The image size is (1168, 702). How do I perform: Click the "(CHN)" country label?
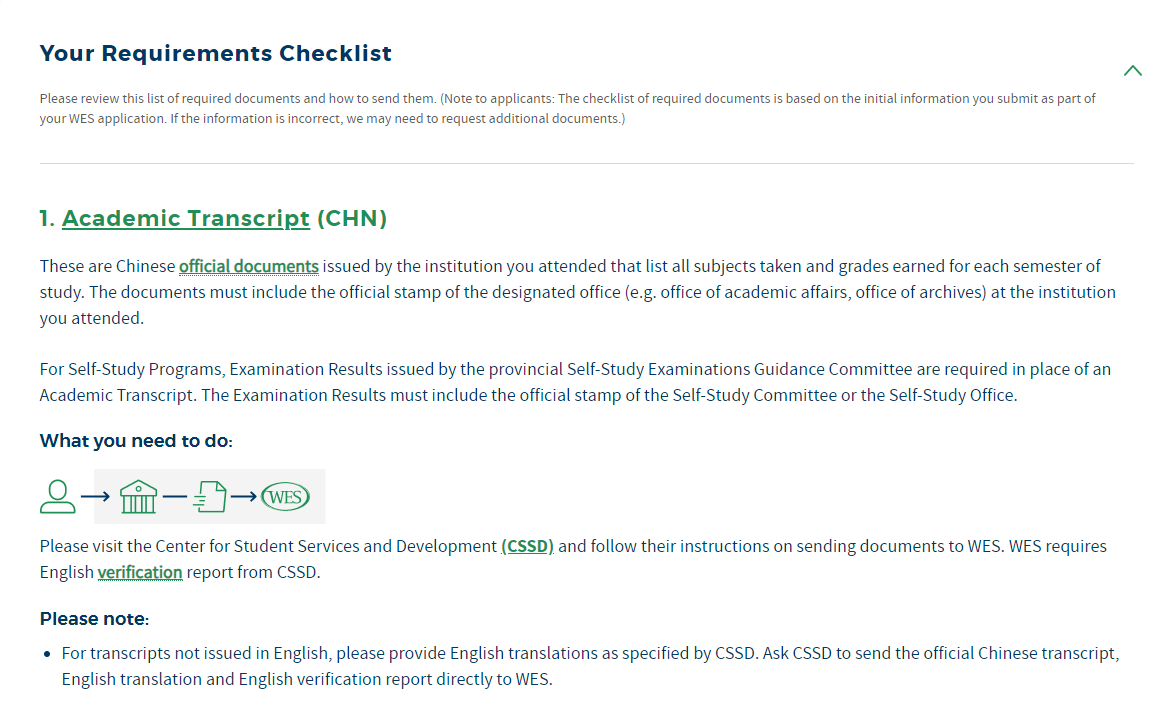pyautogui.click(x=351, y=218)
